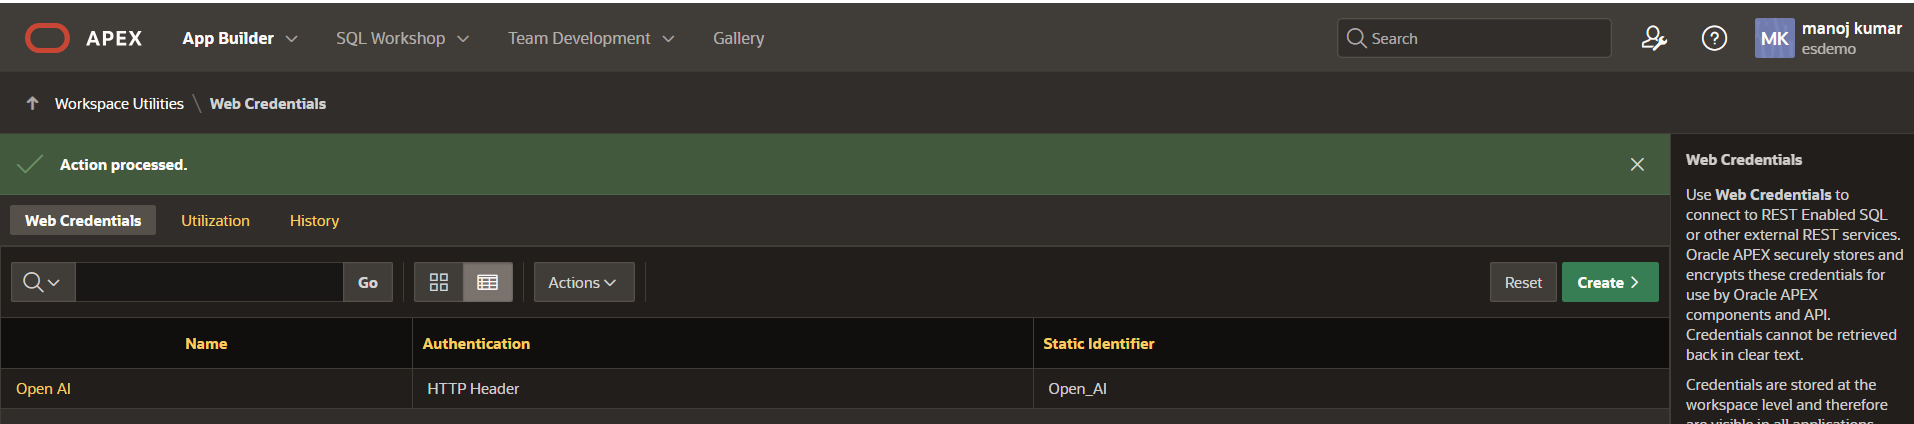This screenshot has height=424, width=1914.
Task: Click the breadcrumb up arrow icon
Action: click(x=32, y=103)
